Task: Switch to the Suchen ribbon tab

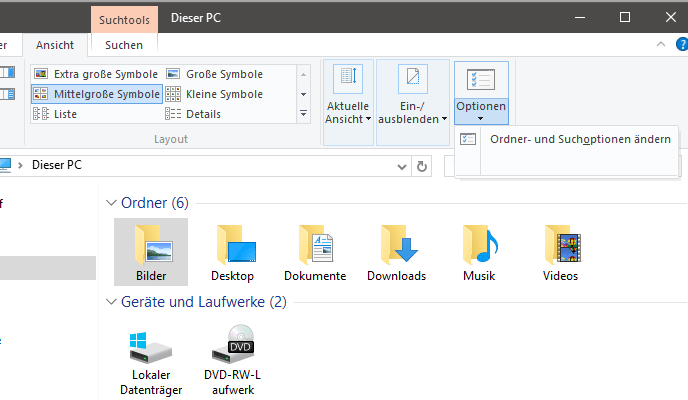Action: tap(124, 45)
